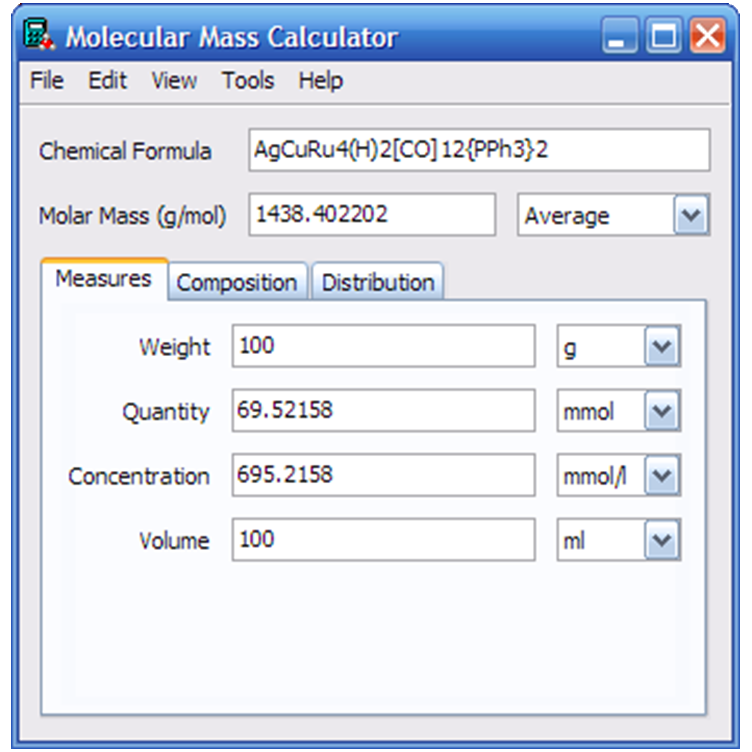Open the Tools menu
752x752 pixels.
[248, 81]
